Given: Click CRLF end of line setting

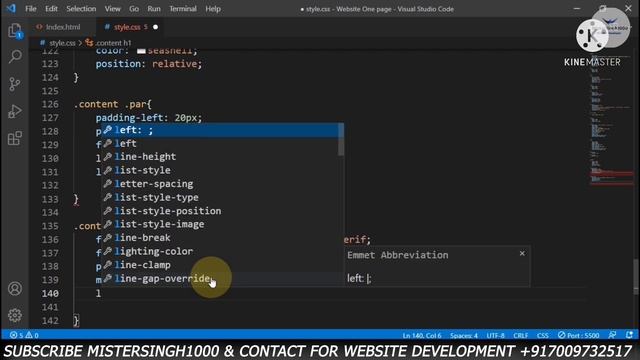Looking at the screenshot, I should (520, 336).
